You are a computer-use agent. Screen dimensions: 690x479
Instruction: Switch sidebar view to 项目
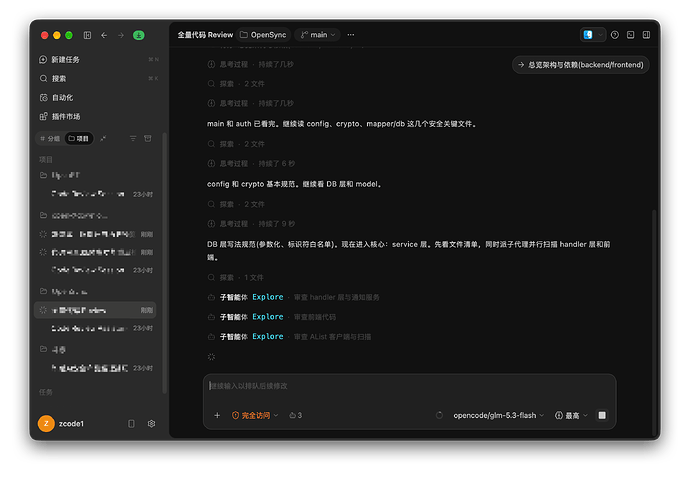[79, 139]
